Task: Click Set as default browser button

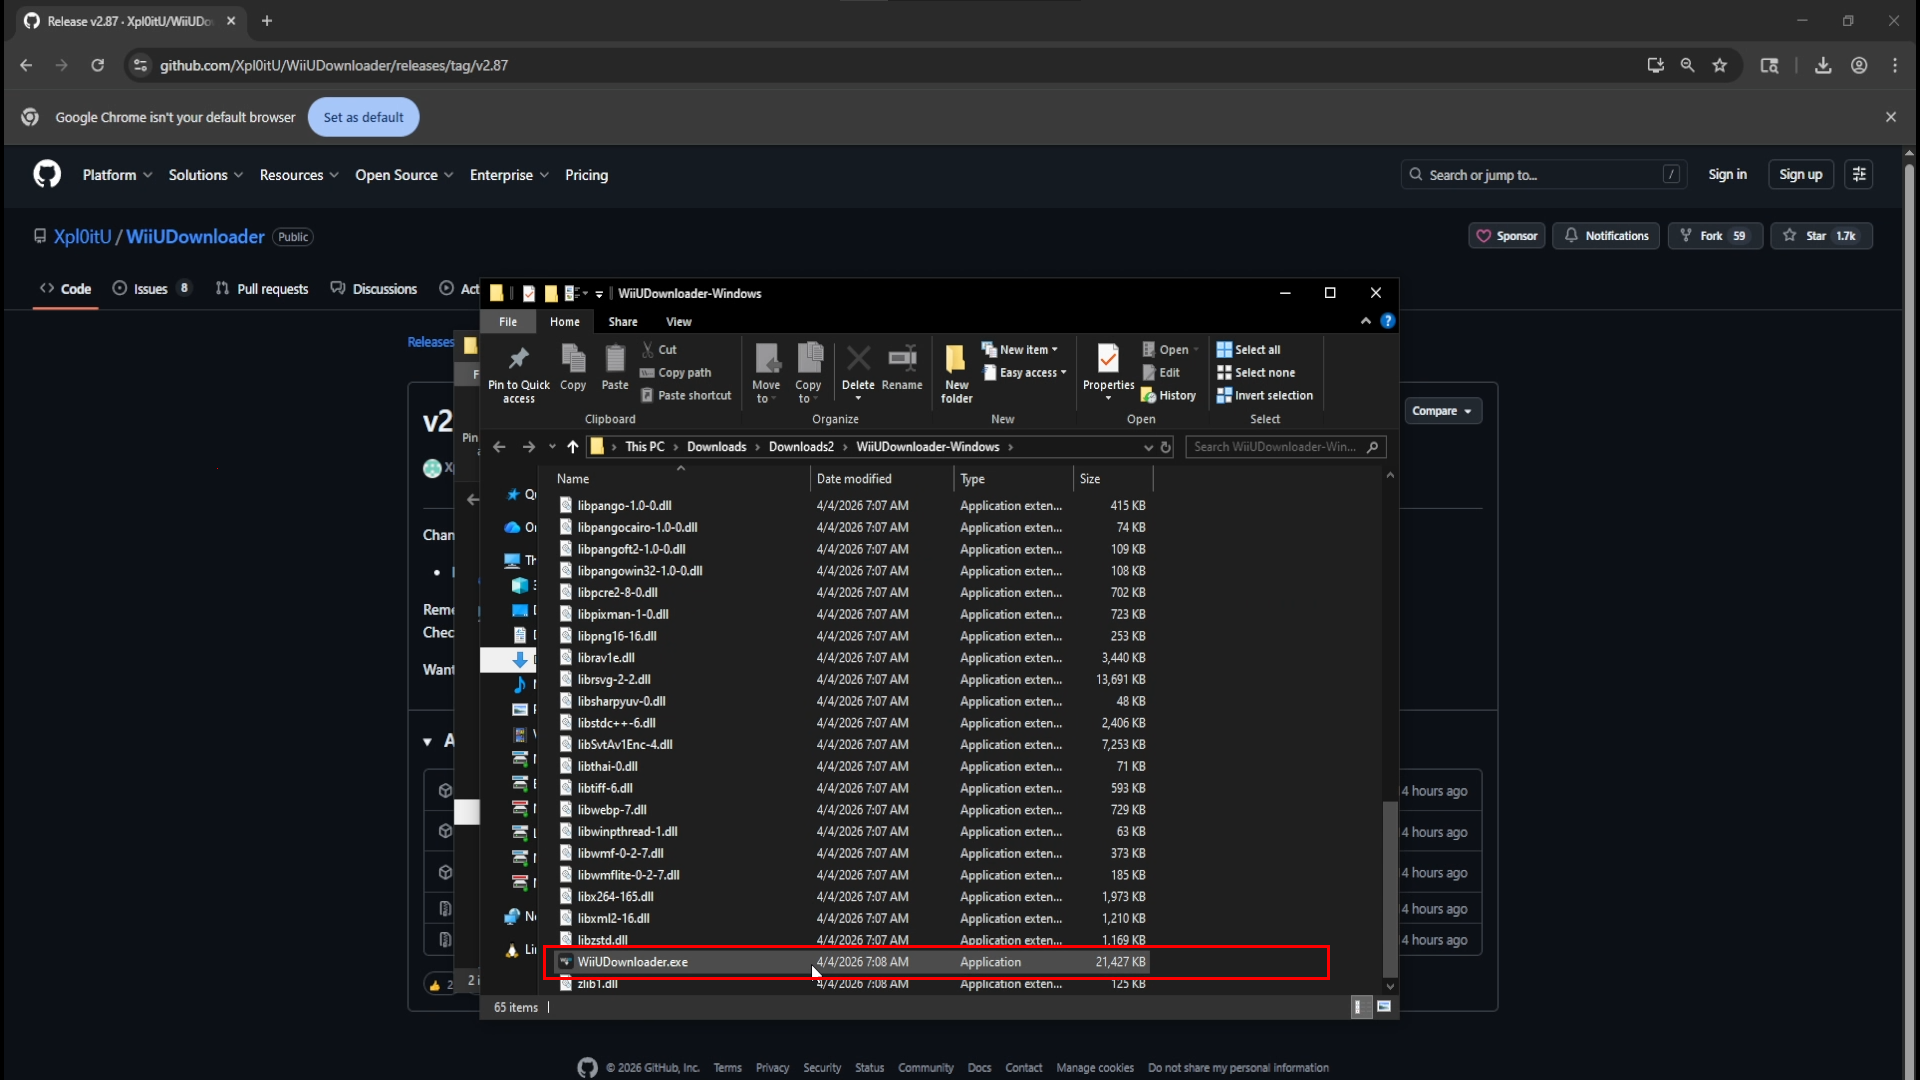Action: coord(363,117)
